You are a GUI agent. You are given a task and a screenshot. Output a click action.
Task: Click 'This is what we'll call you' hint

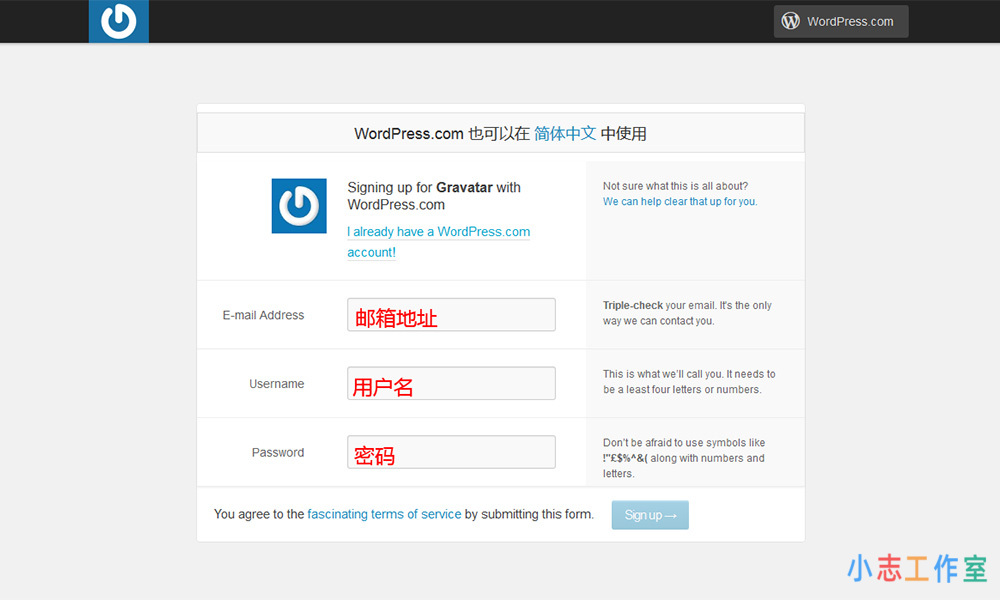pyautogui.click(x=689, y=382)
